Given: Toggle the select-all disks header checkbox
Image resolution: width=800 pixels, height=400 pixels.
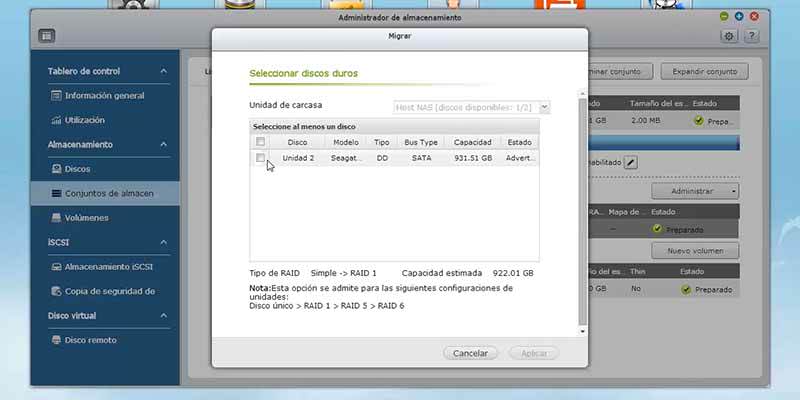Looking at the screenshot, I should [260, 141].
